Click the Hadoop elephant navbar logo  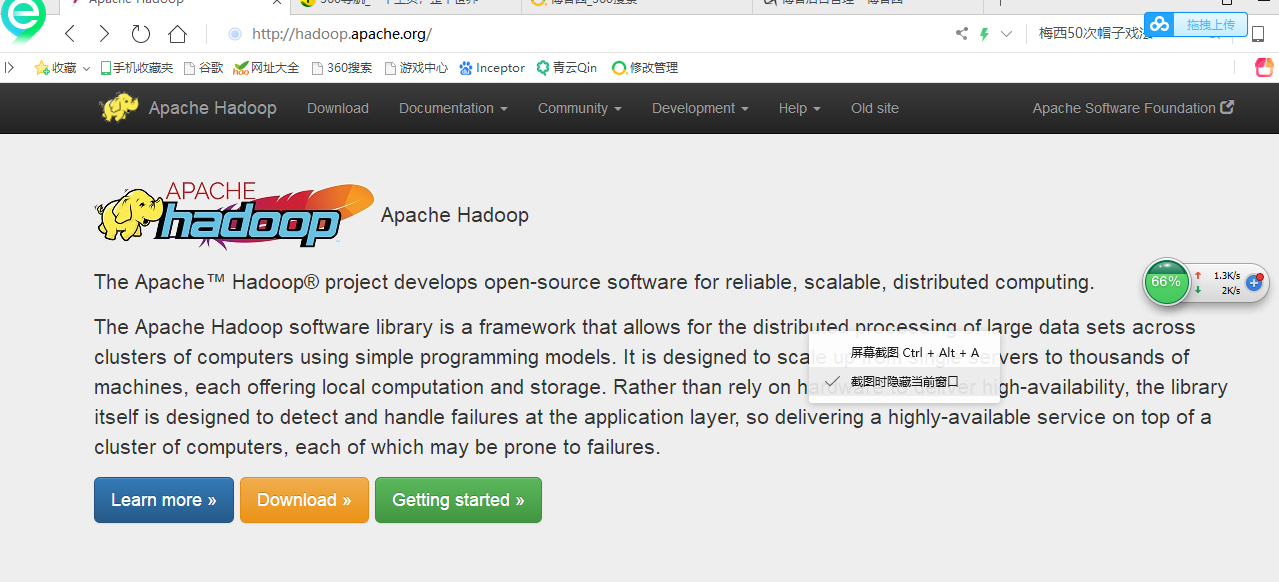[120, 107]
